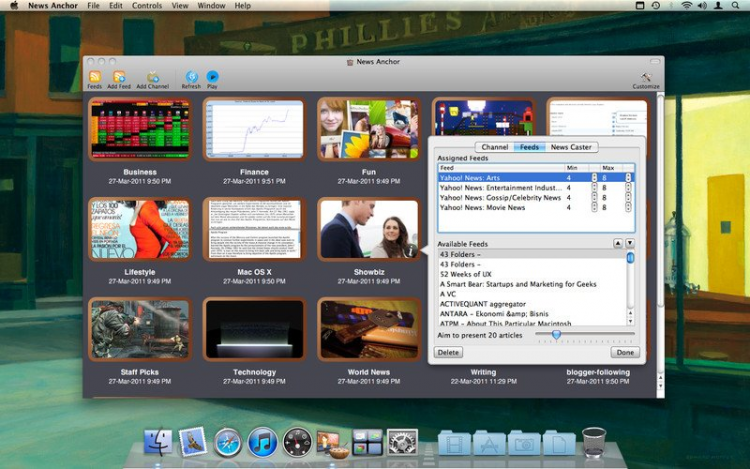Switch to the News Caster tab

click(571, 147)
